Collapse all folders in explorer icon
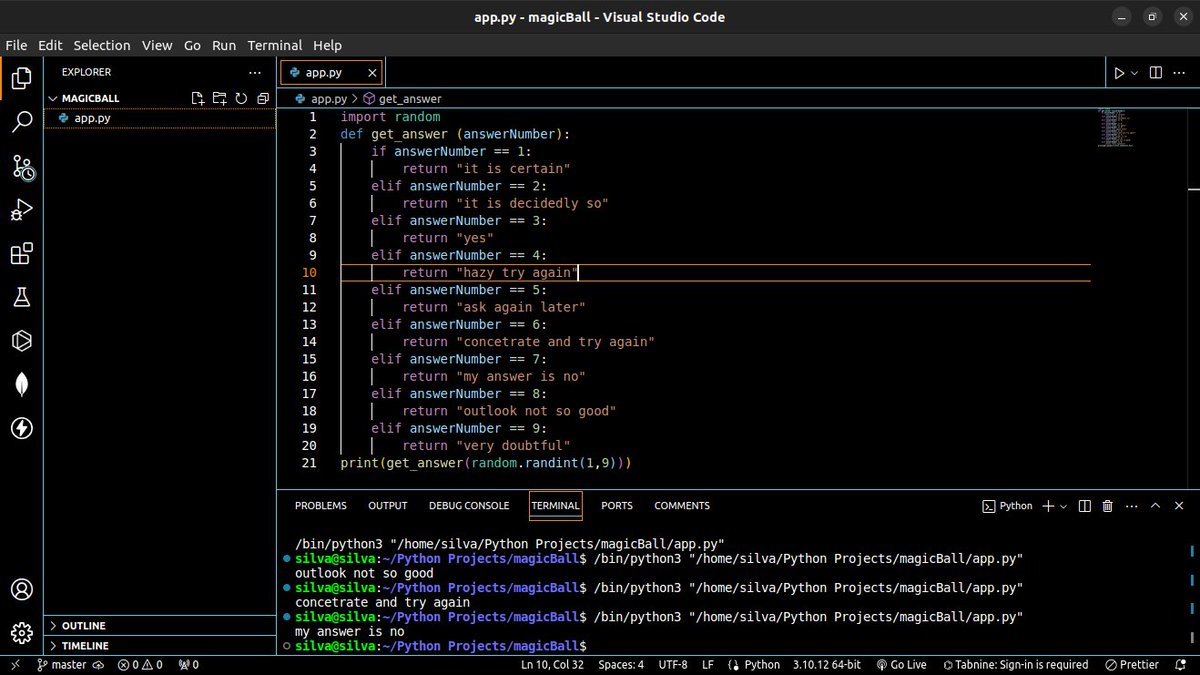 (263, 98)
